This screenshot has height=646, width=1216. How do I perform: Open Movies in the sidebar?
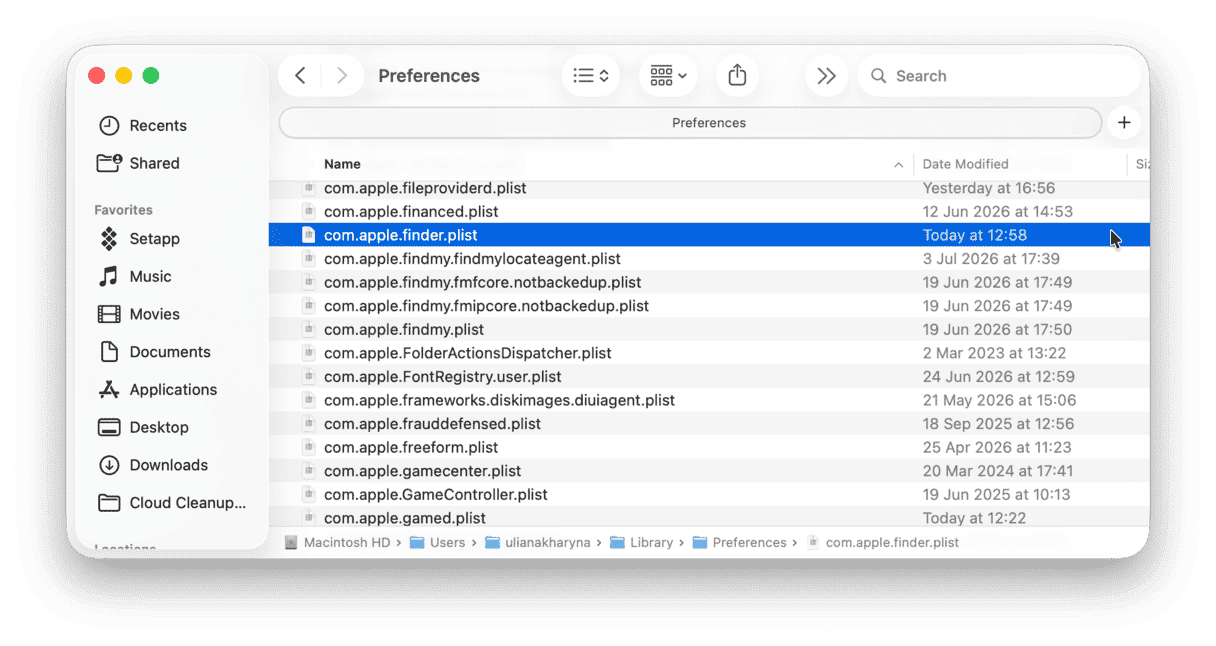(x=154, y=314)
